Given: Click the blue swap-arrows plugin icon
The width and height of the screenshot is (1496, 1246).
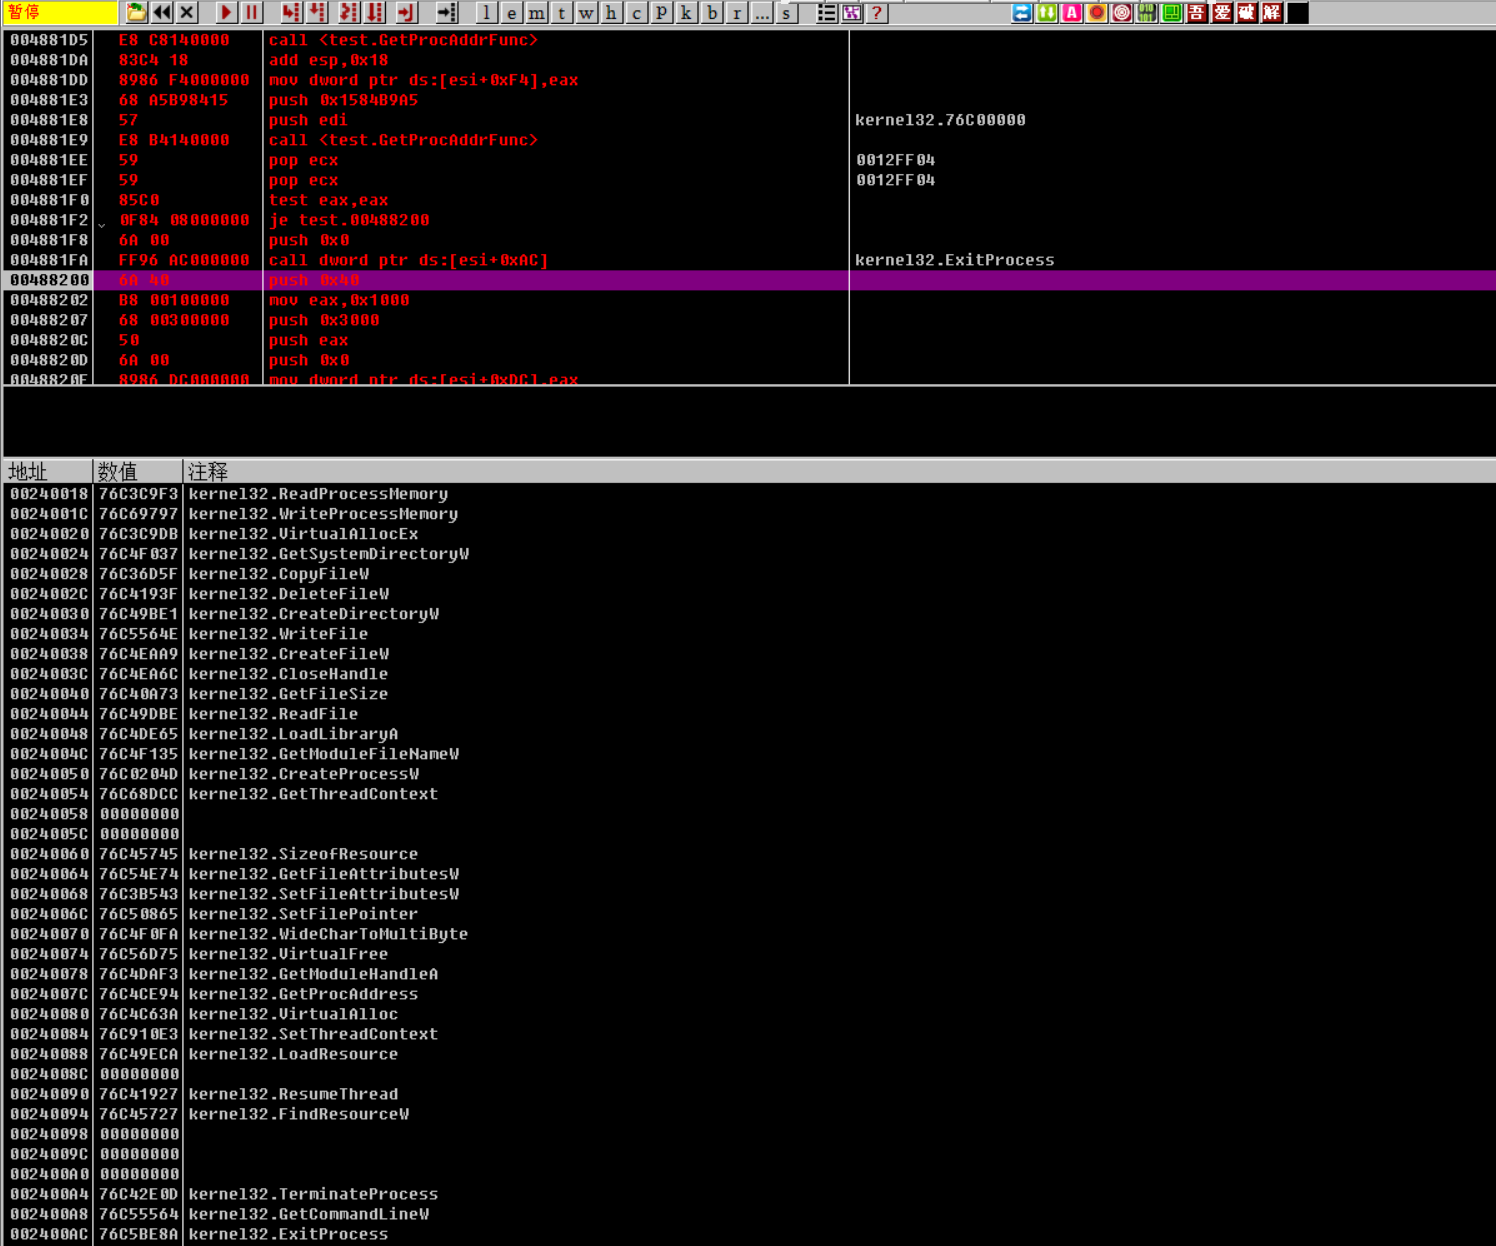Looking at the screenshot, I should tap(1022, 12).
